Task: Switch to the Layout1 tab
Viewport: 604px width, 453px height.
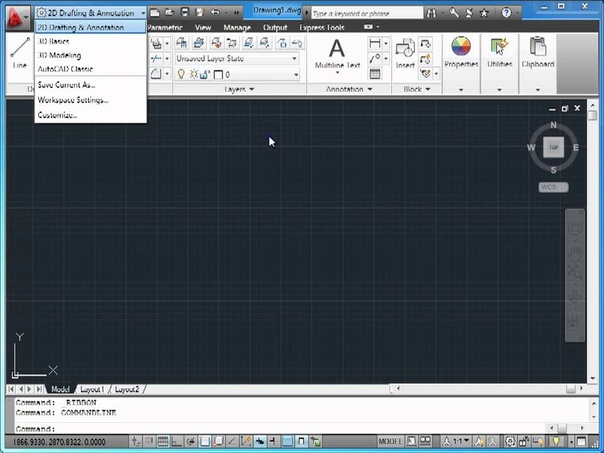Action: (x=92, y=389)
